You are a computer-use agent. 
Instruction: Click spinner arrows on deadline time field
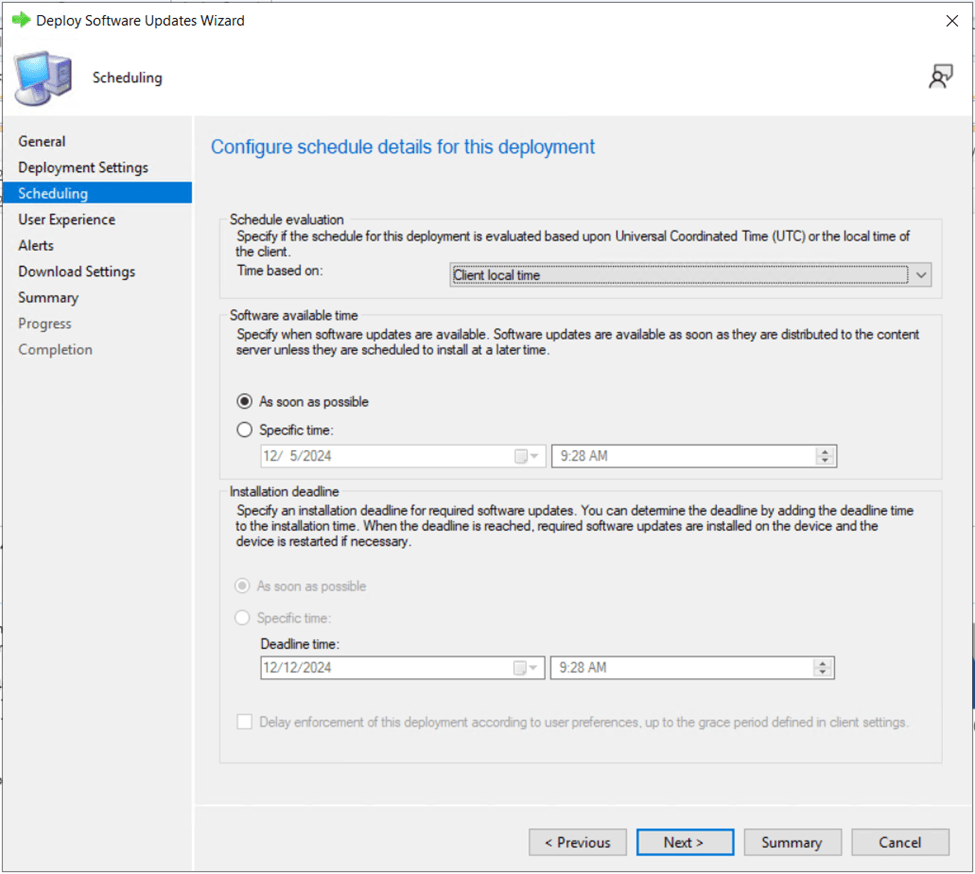[x=823, y=668]
